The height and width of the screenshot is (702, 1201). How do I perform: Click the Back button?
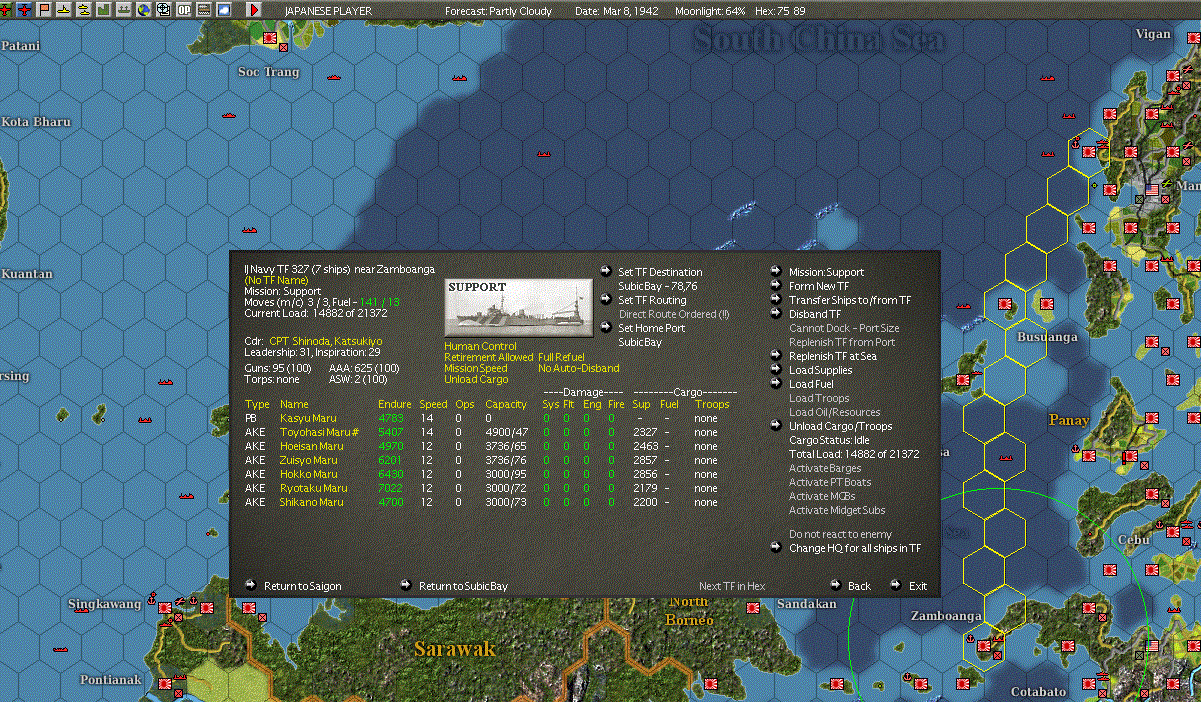click(x=859, y=585)
